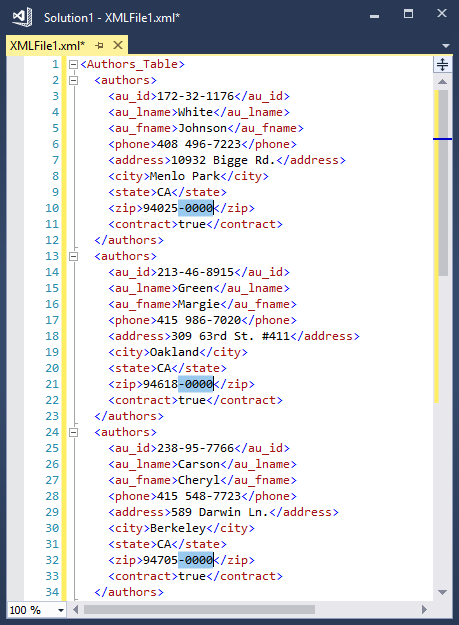Click address 10932 Bigge Rd.
This screenshot has width=459, height=625.
click(223, 160)
